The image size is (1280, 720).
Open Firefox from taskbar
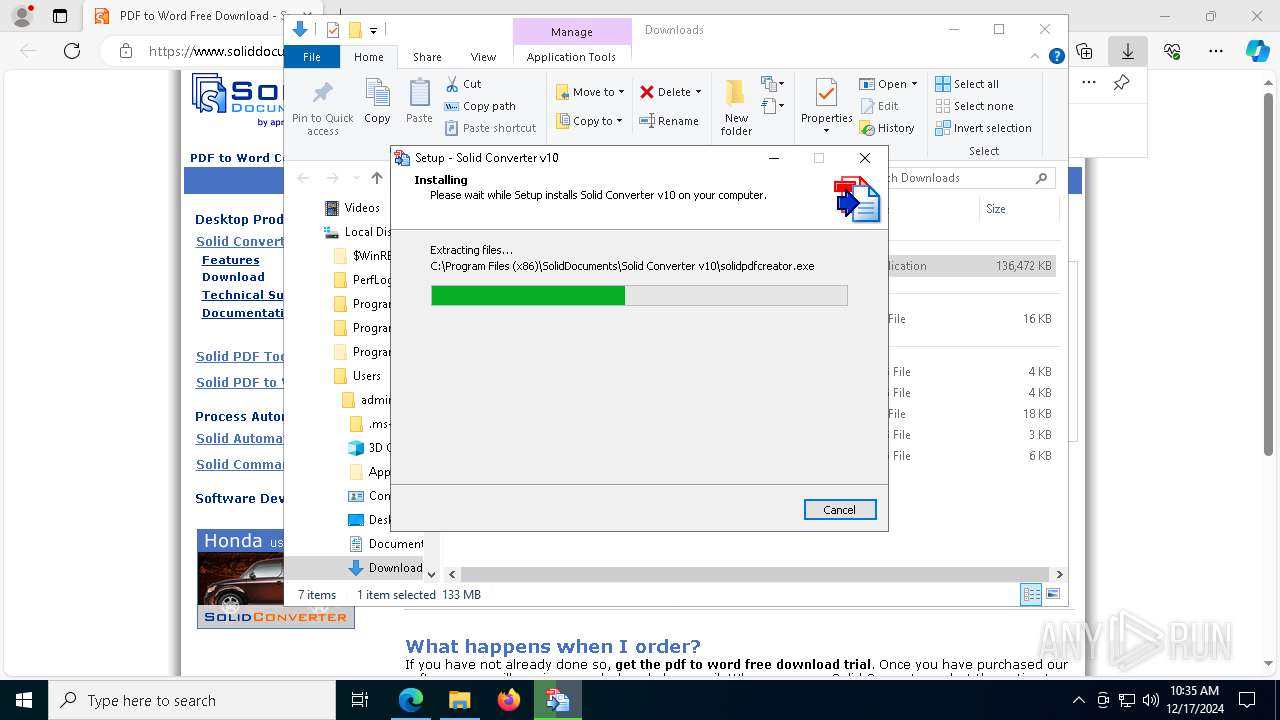coord(509,700)
